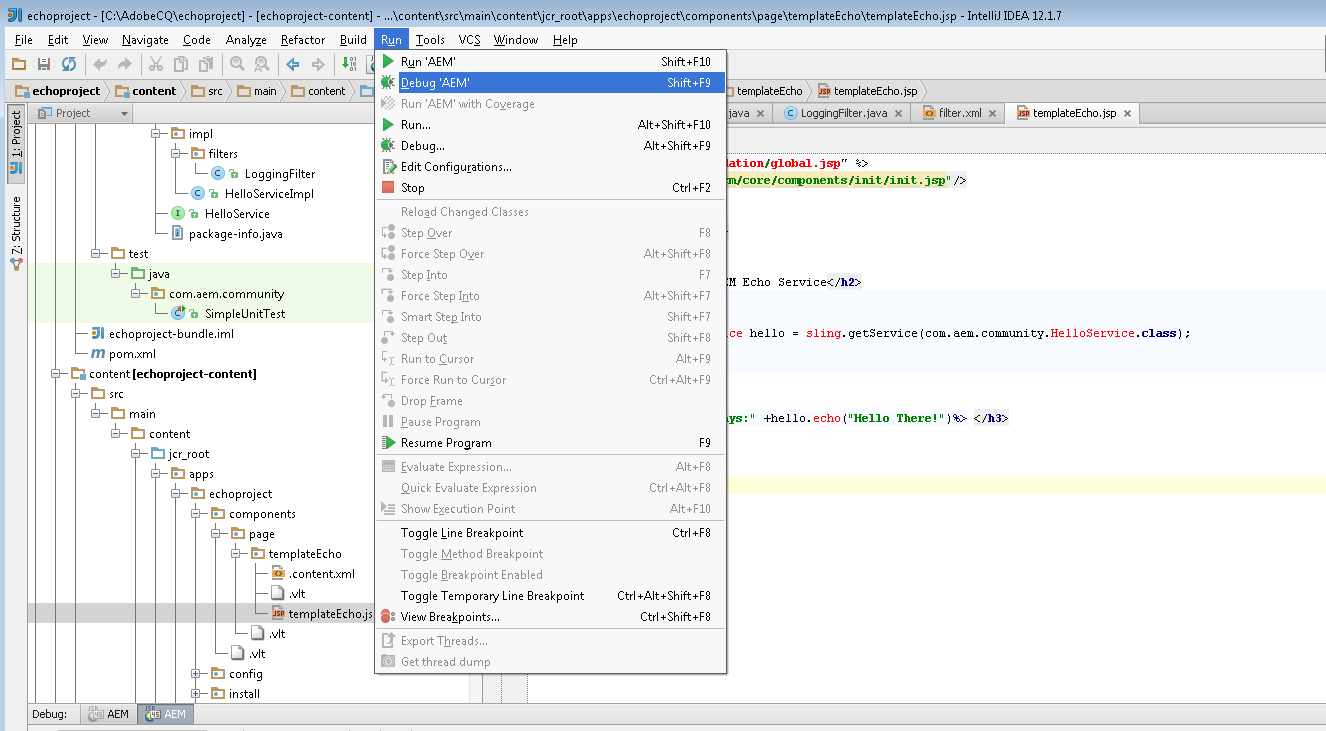Viewport: 1326px width, 731px height.
Task: Select the second AEM debug session tab
Action: (166, 714)
